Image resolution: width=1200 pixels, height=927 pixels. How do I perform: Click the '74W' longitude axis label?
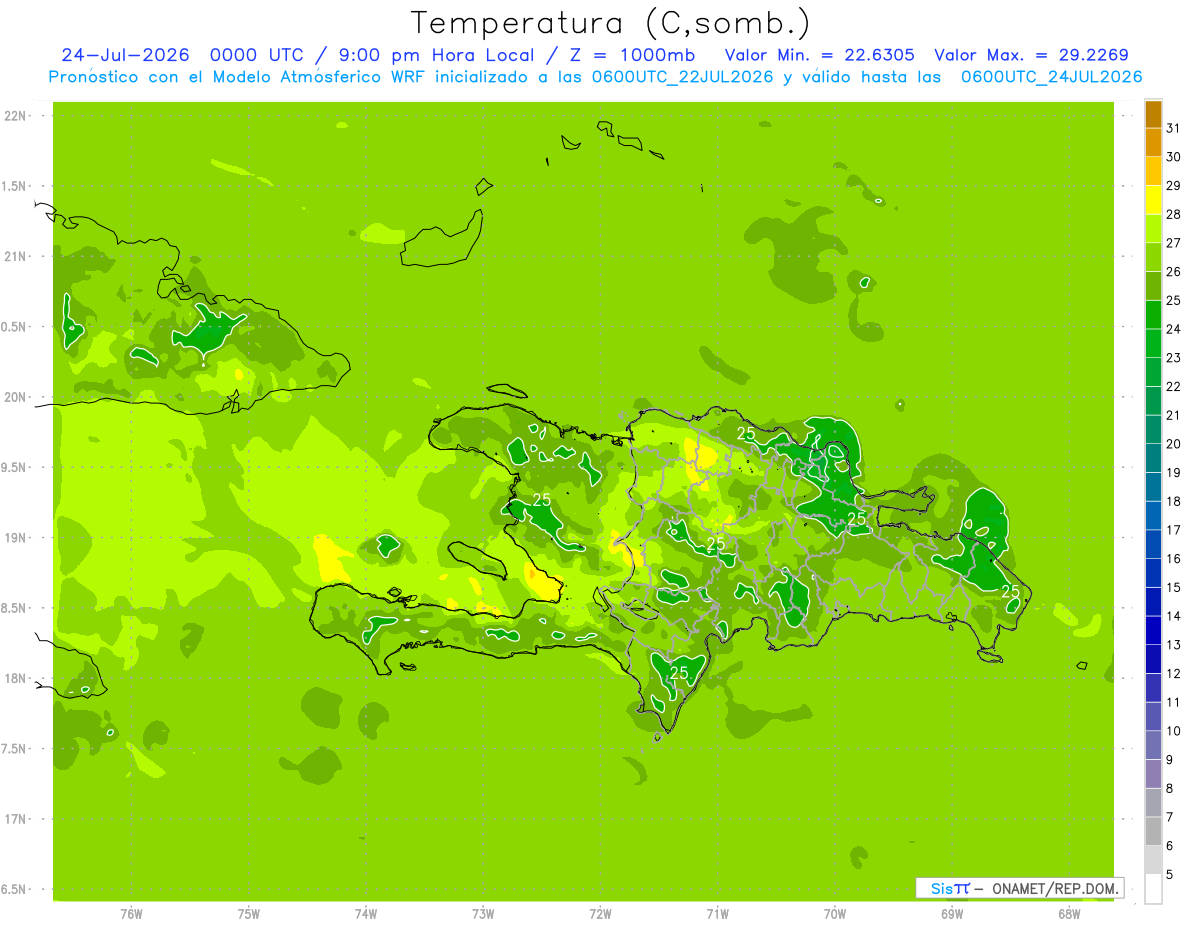click(366, 914)
